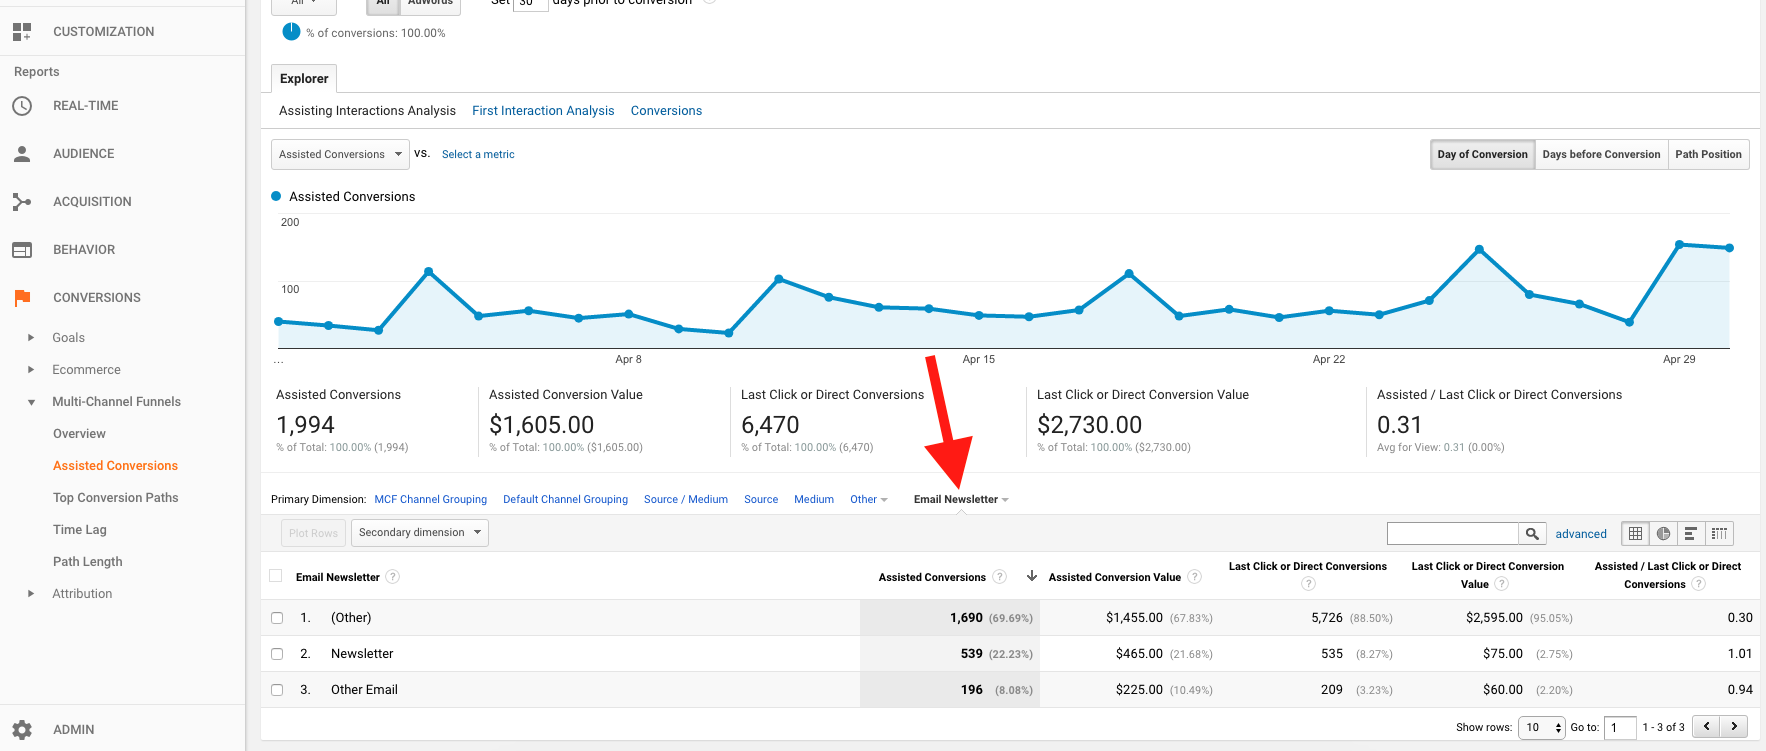
Task: Expand the Goals section in sidebar
Action: pos(31,338)
